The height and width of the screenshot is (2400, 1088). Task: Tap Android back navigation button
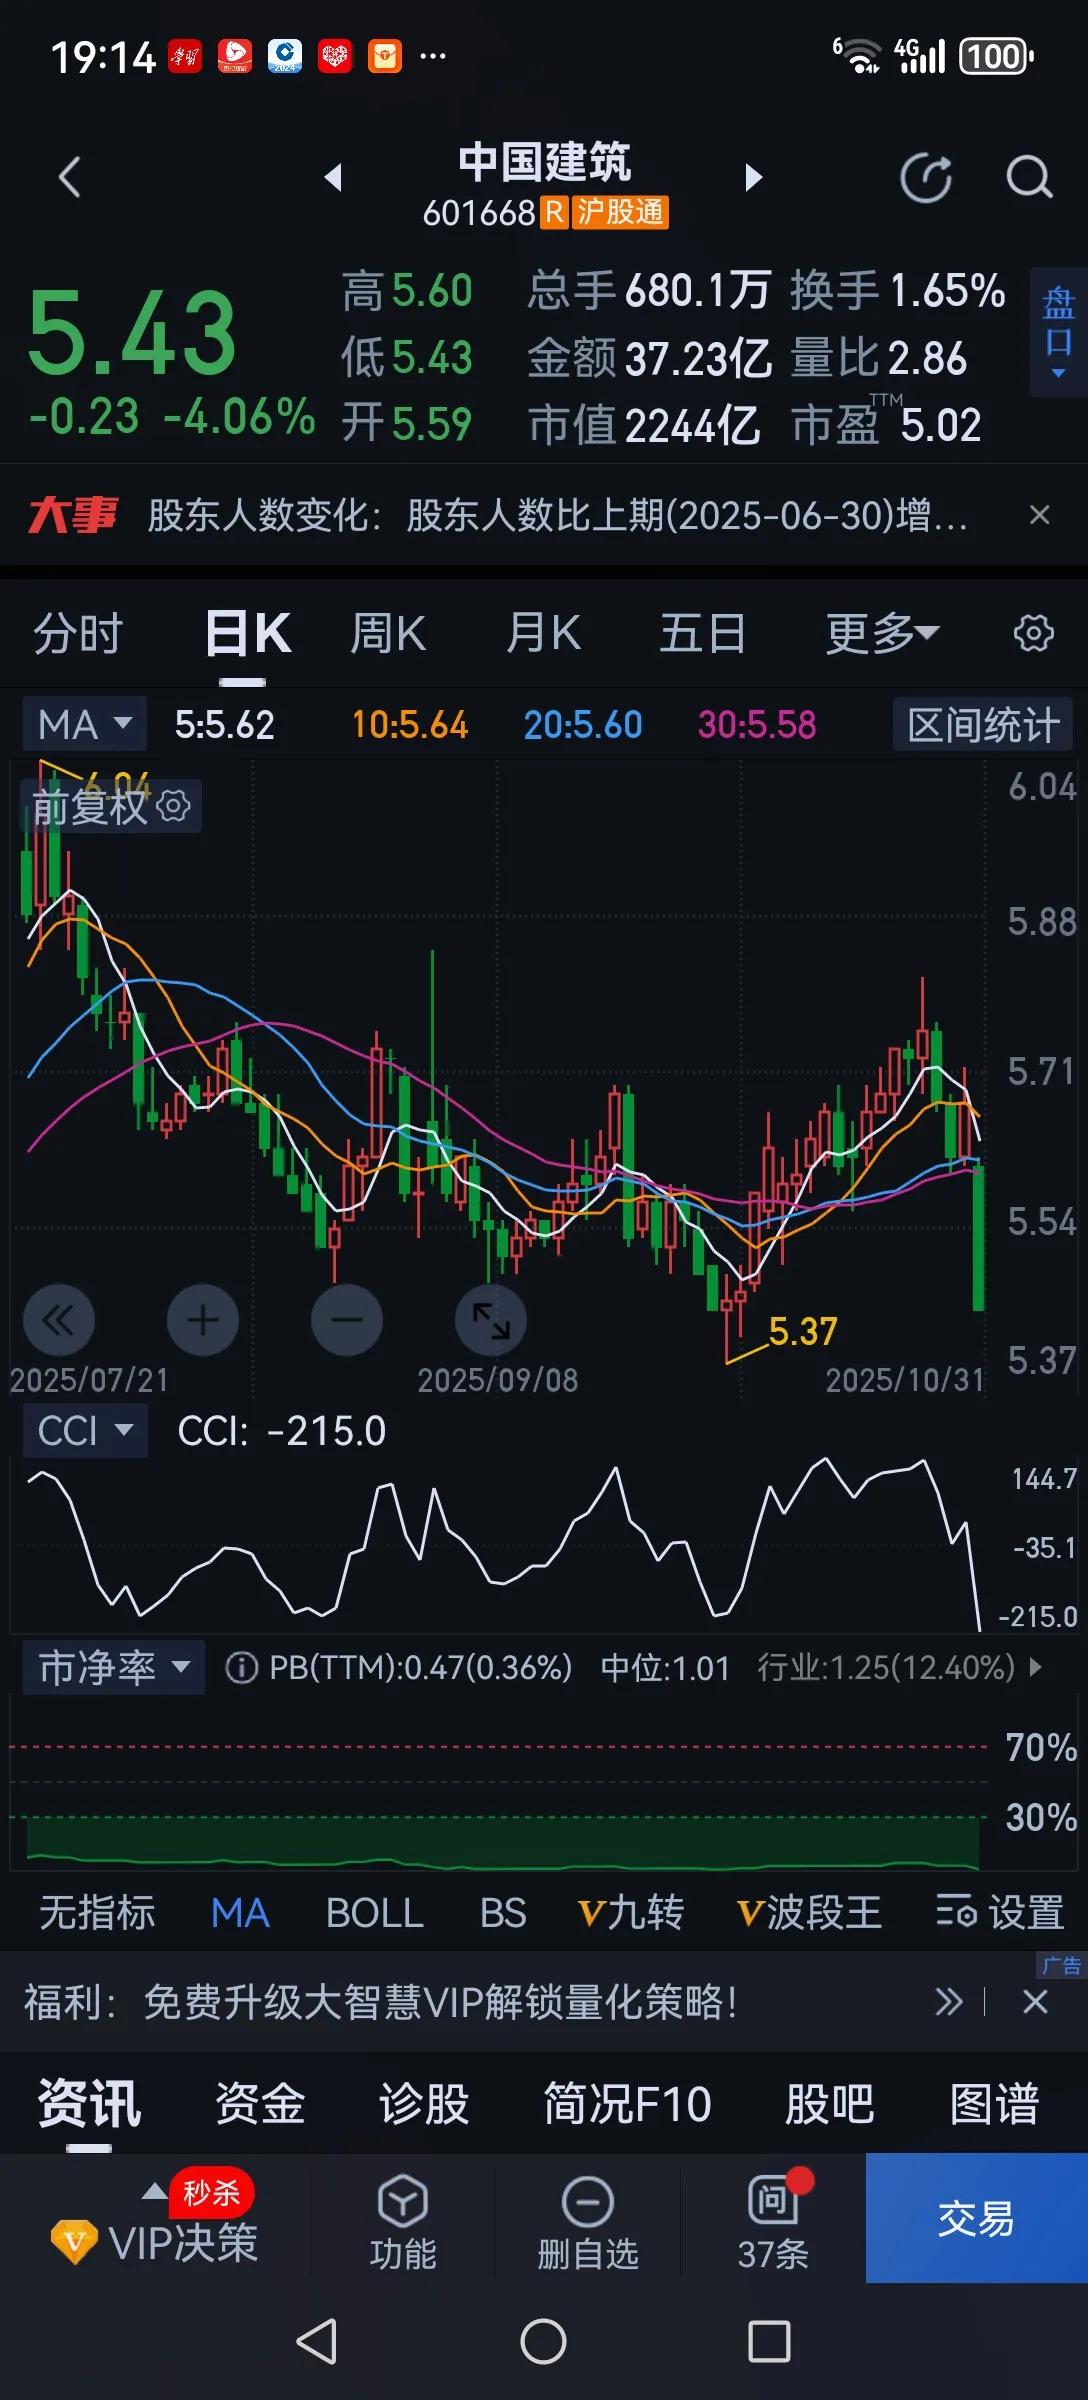(317, 2342)
